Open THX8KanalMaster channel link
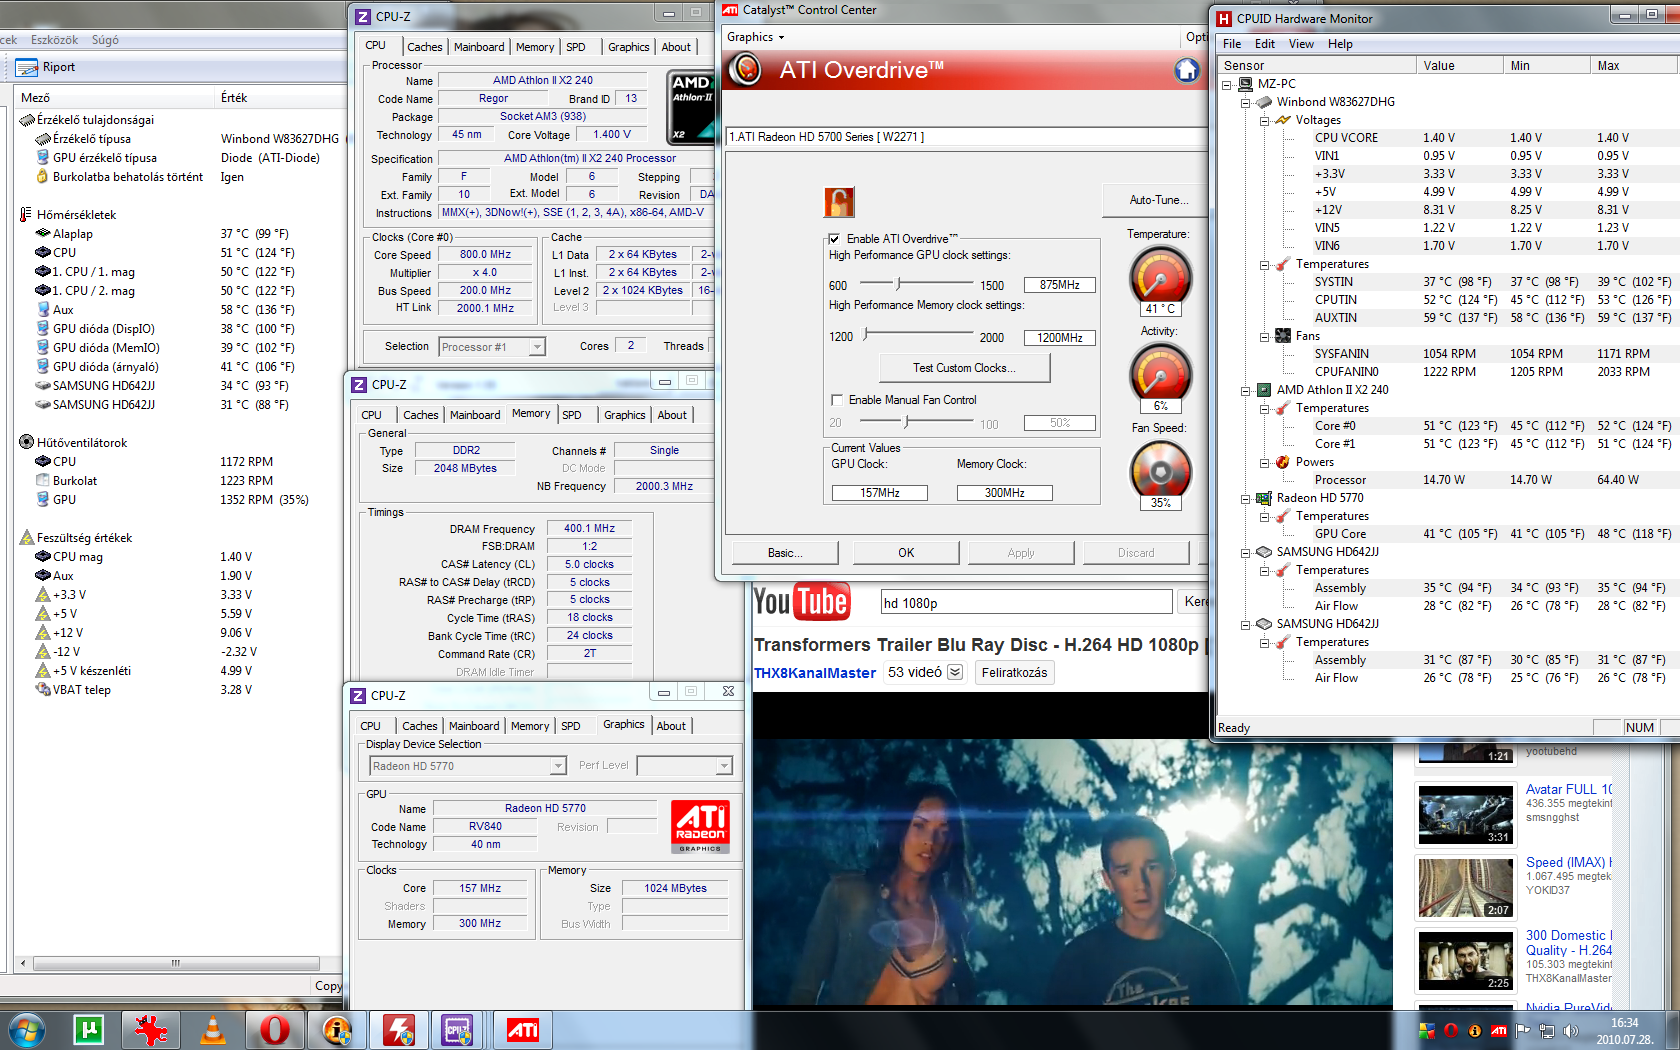Image resolution: width=1680 pixels, height=1050 pixels. [815, 673]
